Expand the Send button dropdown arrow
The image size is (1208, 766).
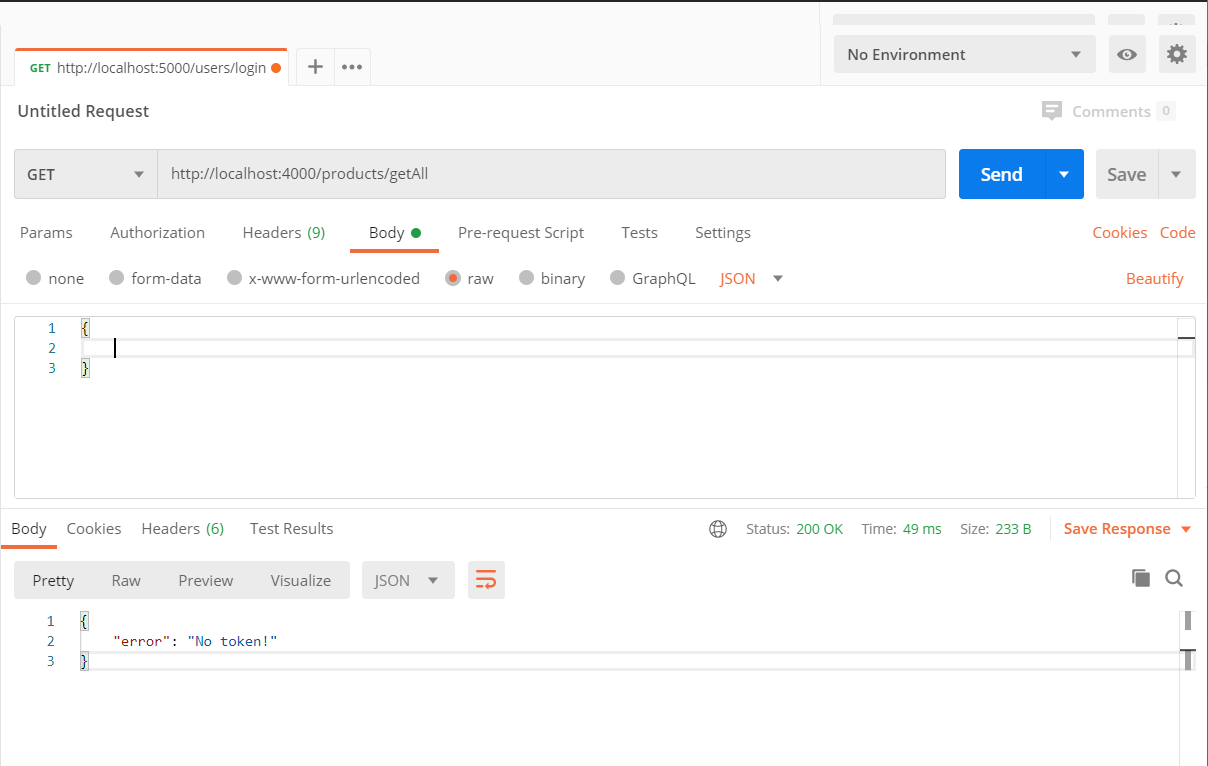(1064, 174)
